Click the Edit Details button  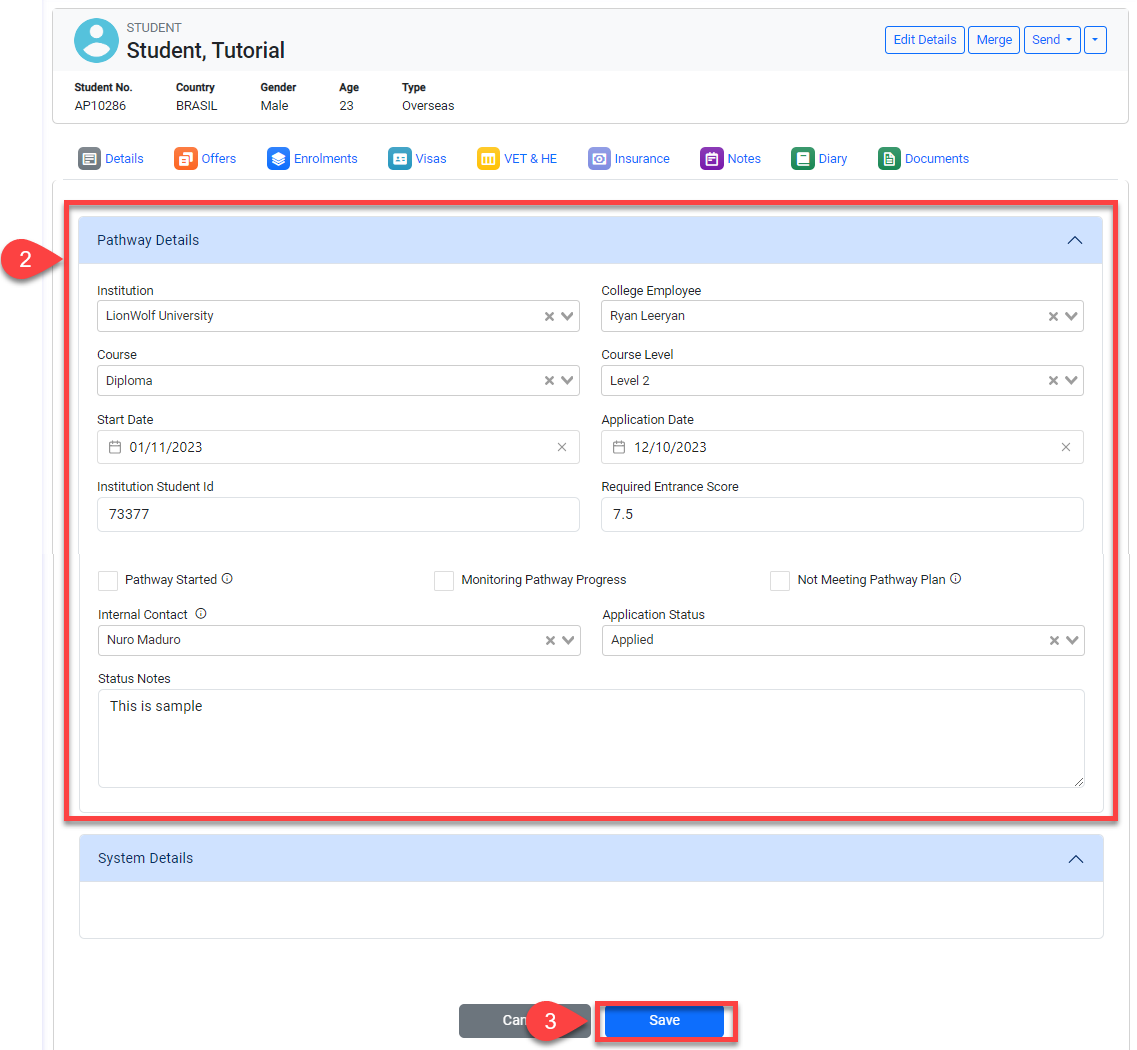(x=924, y=40)
